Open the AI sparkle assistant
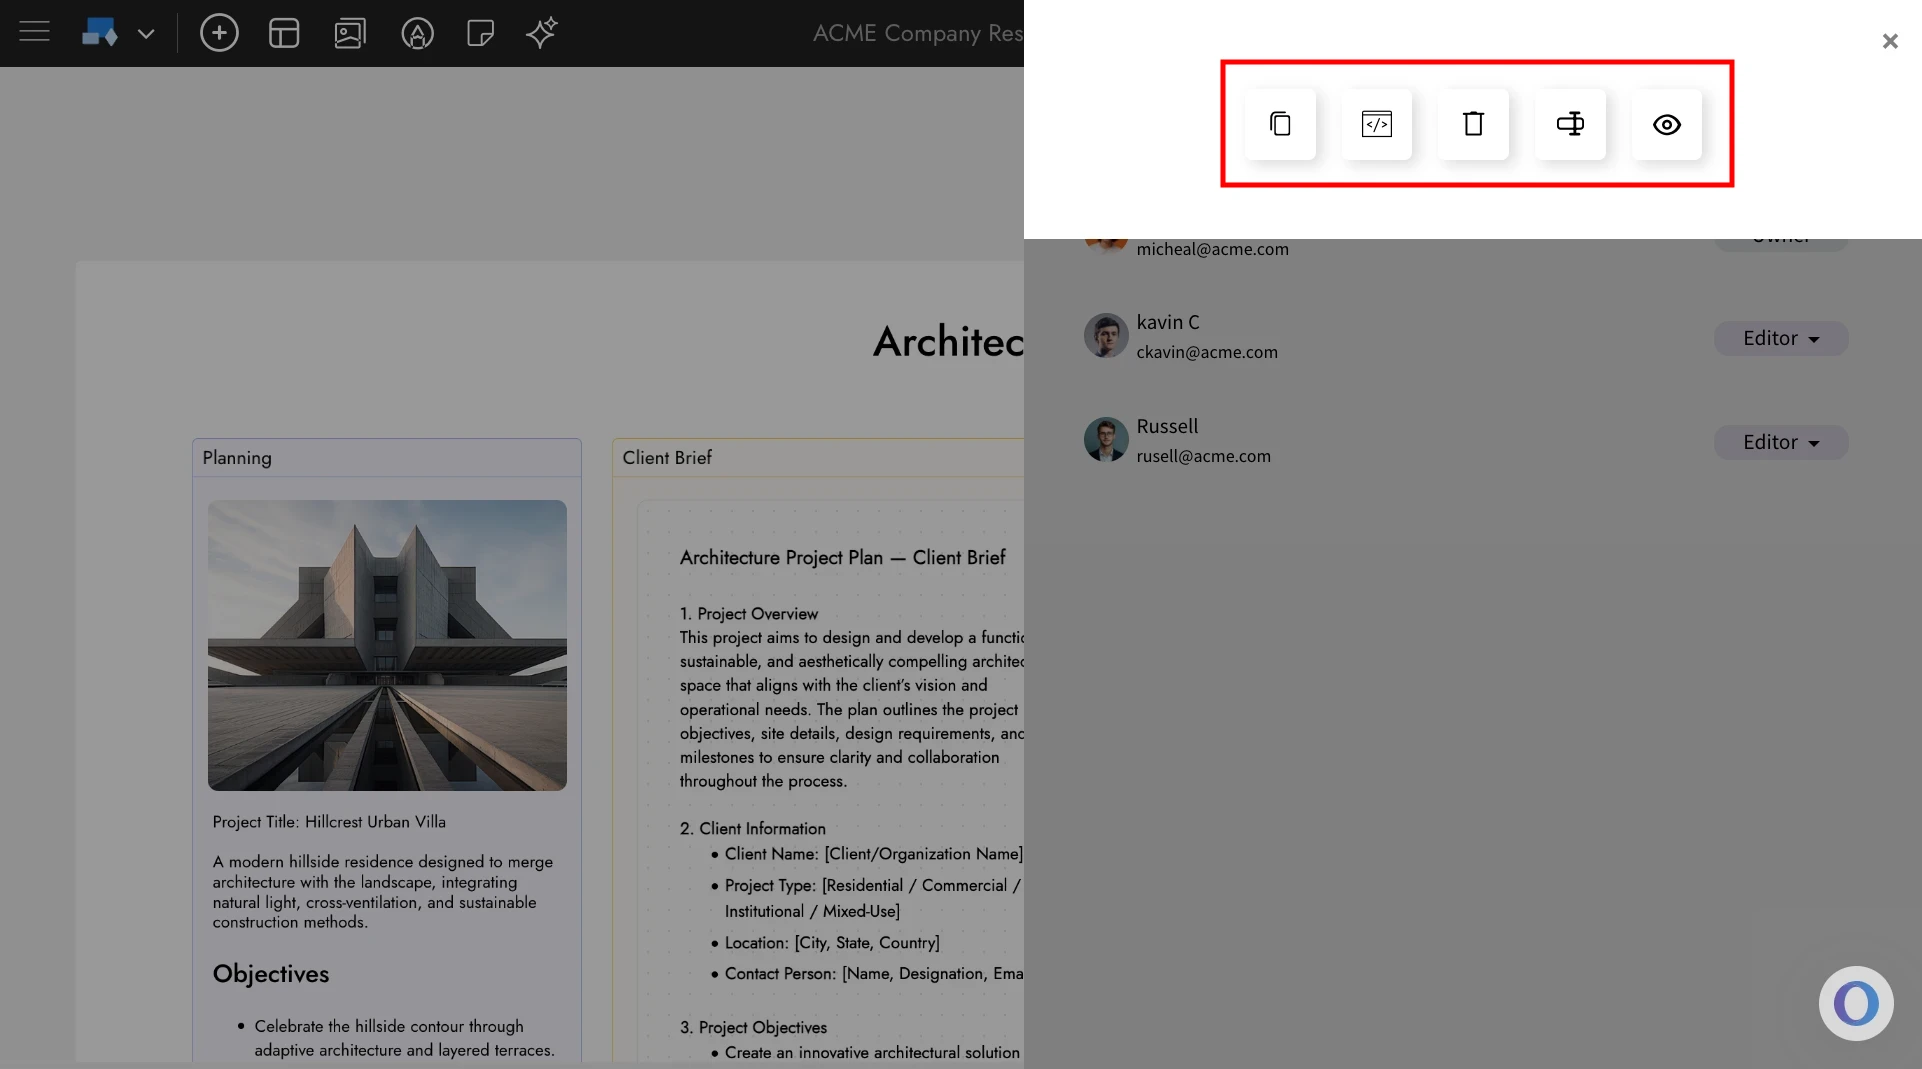Screen dimensions: 1922x1069 541,33
